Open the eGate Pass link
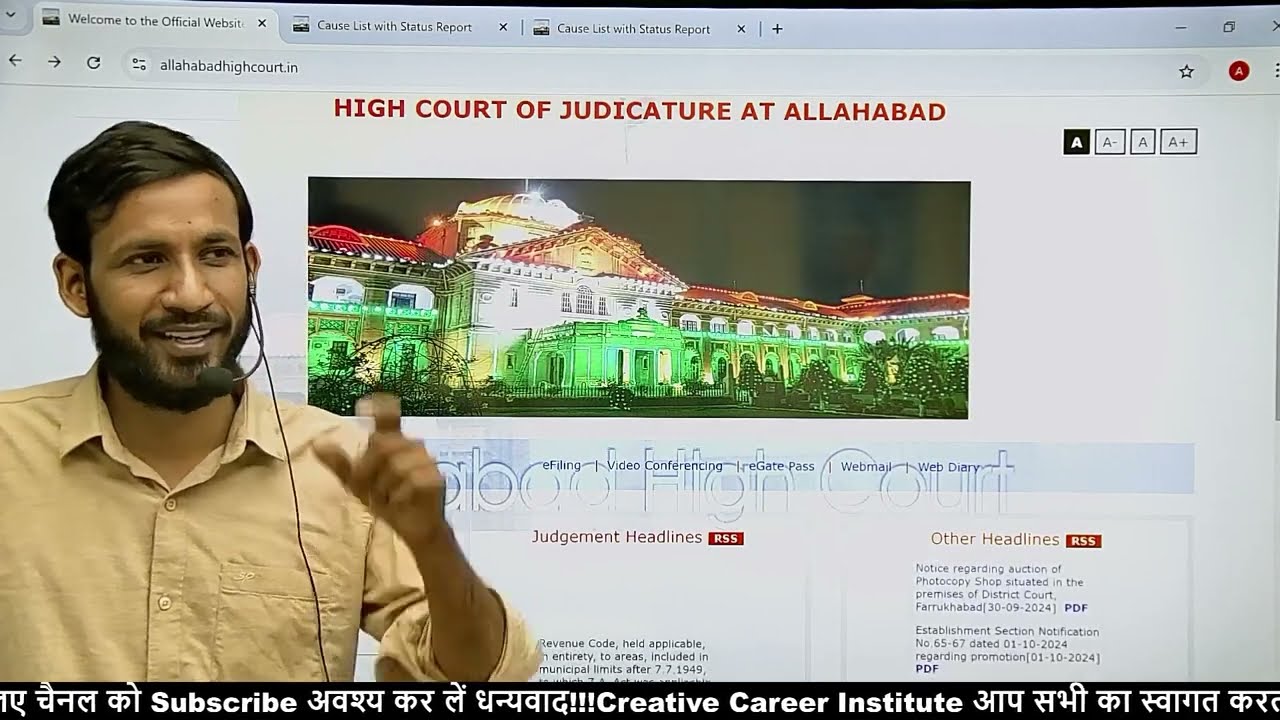This screenshot has height=720, width=1280. click(x=782, y=466)
